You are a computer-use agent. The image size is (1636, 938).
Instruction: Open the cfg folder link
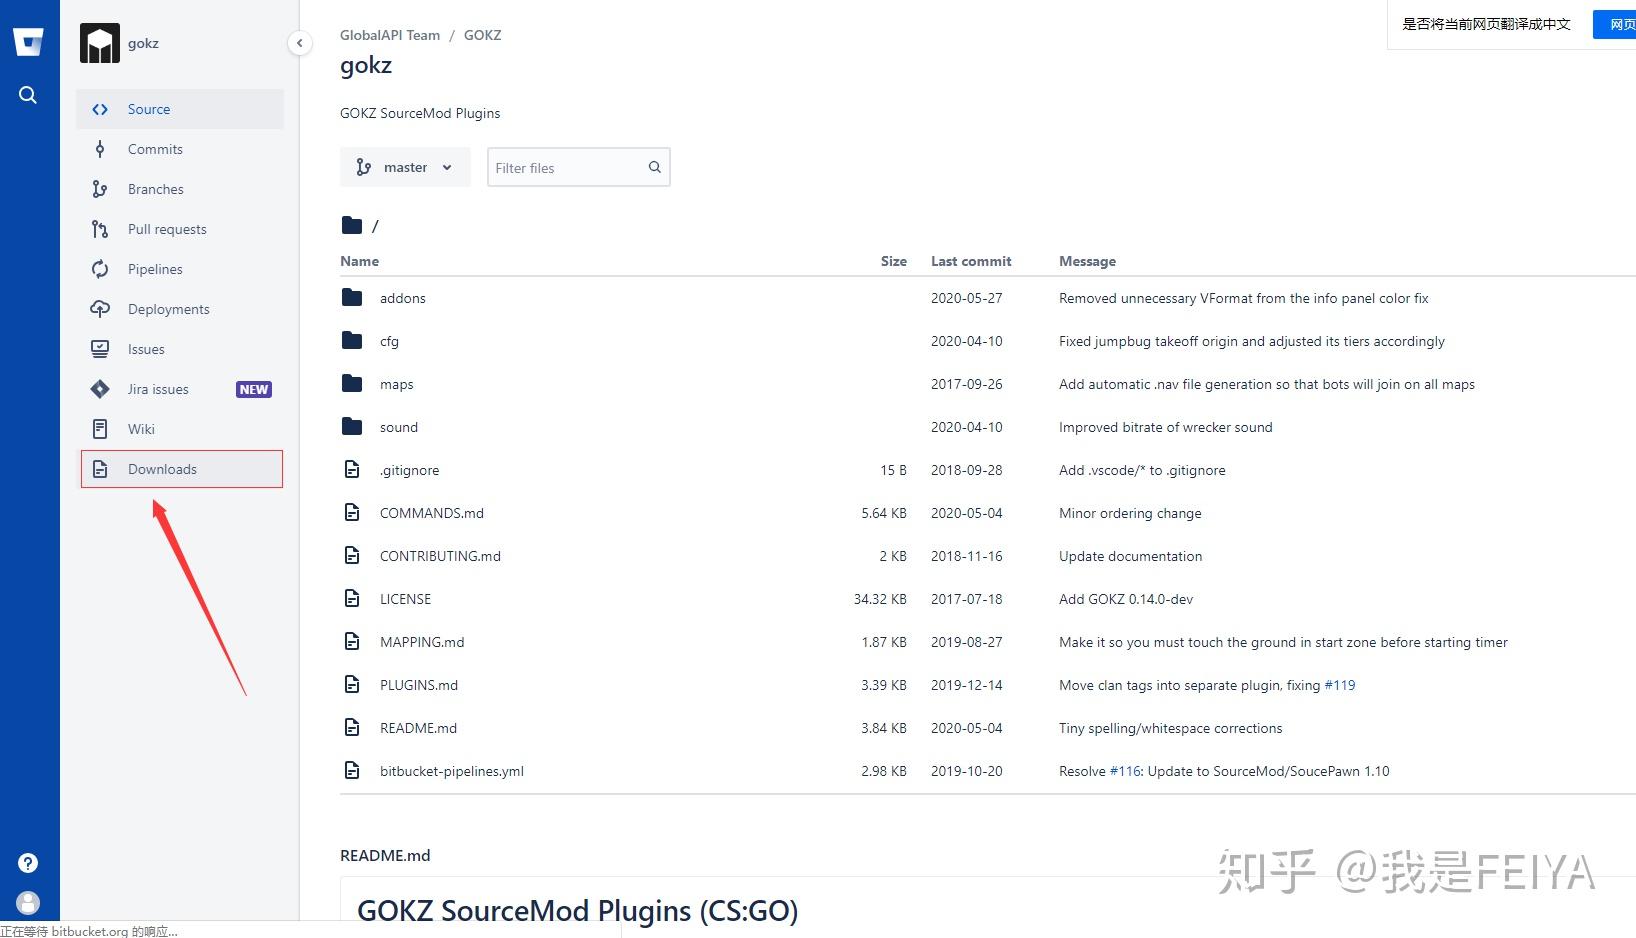[x=389, y=341]
